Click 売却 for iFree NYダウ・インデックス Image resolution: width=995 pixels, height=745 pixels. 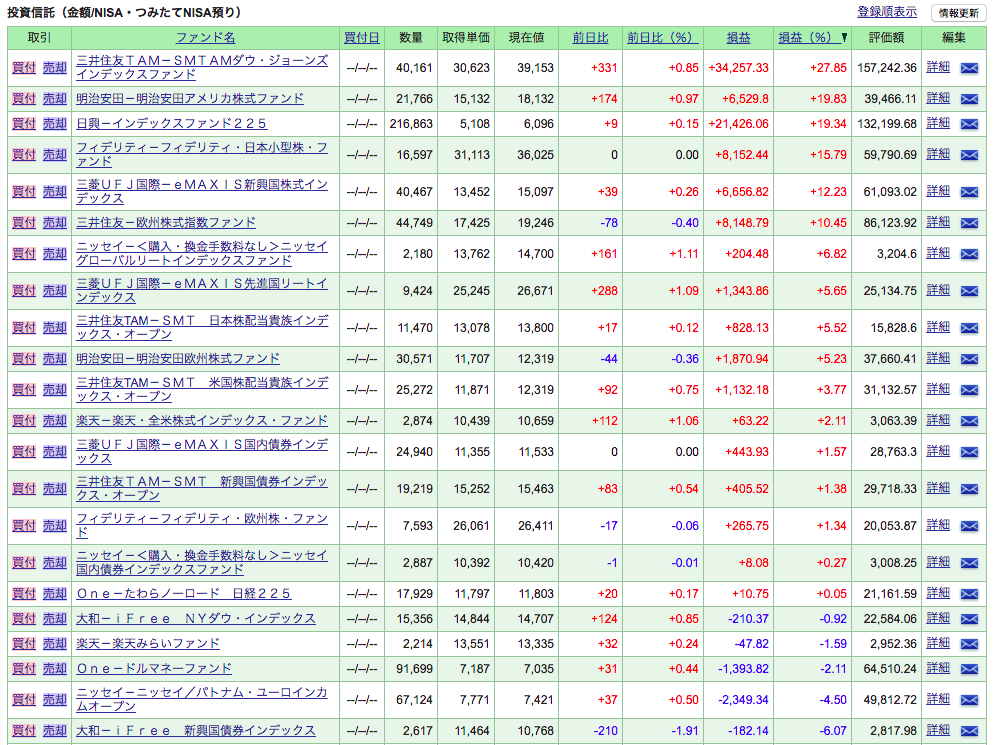click(55, 619)
